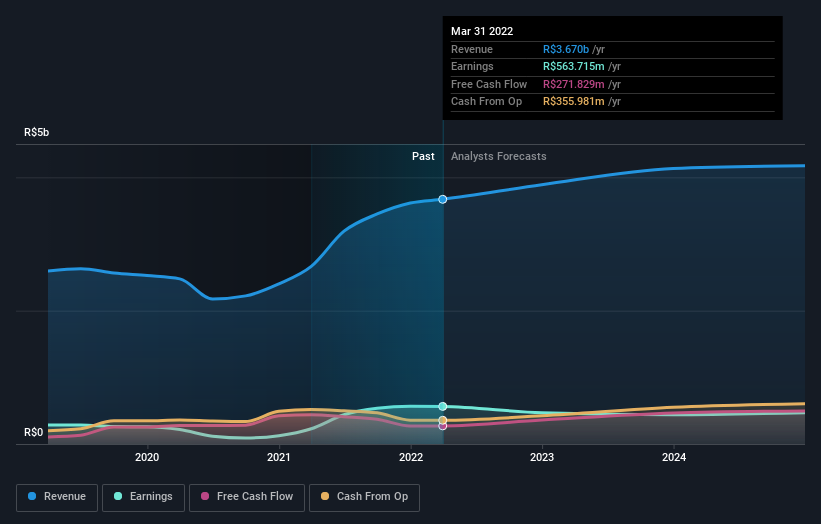This screenshot has width=821, height=524.
Task: Click the Free Cash Flow row label in tooltip
Action: pos(489,84)
